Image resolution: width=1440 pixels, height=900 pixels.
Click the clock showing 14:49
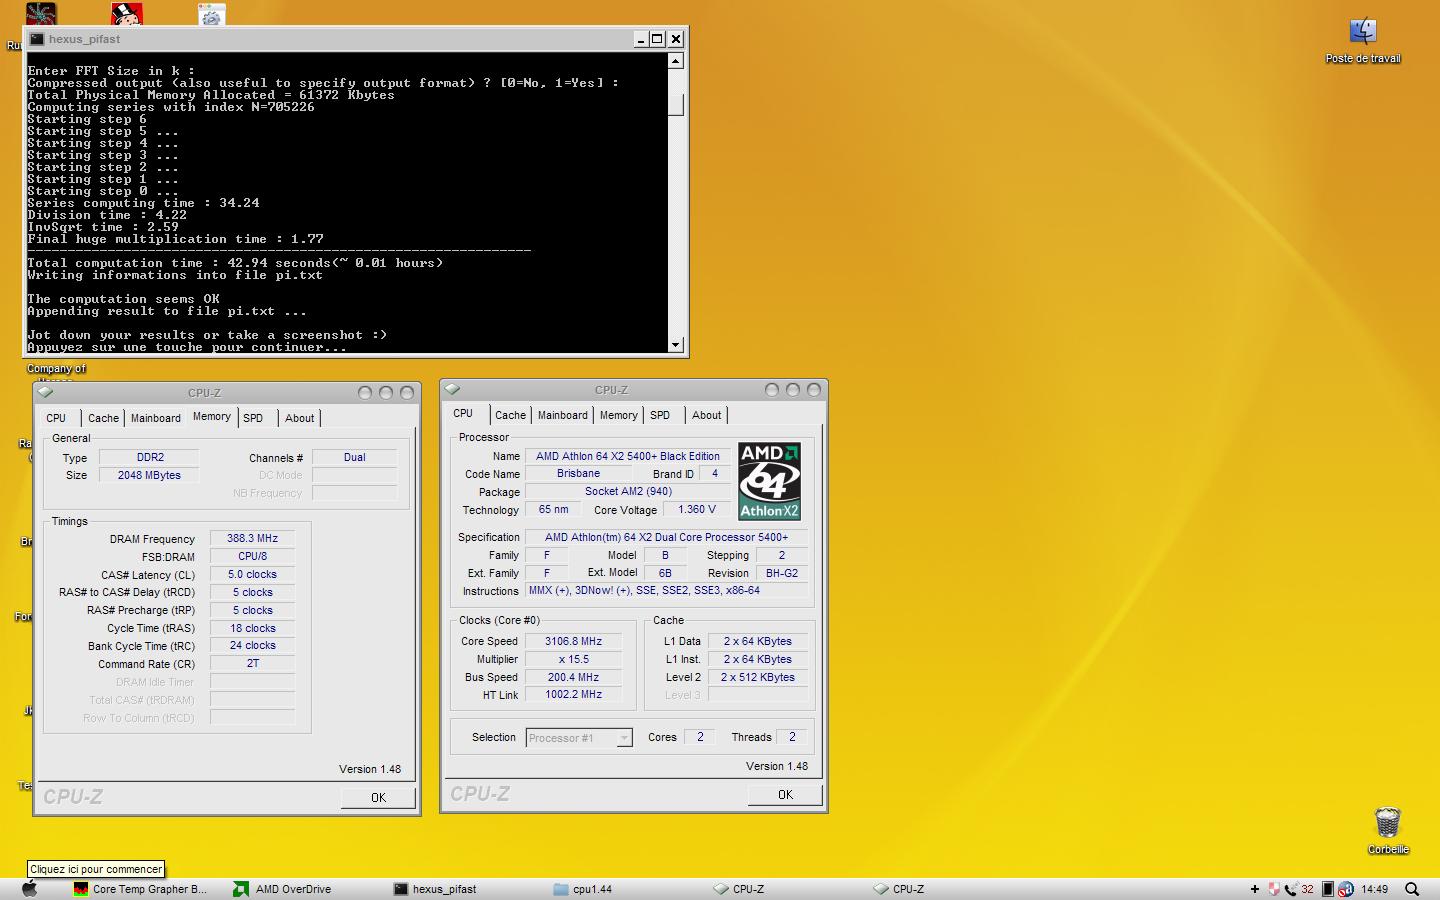[1374, 889]
